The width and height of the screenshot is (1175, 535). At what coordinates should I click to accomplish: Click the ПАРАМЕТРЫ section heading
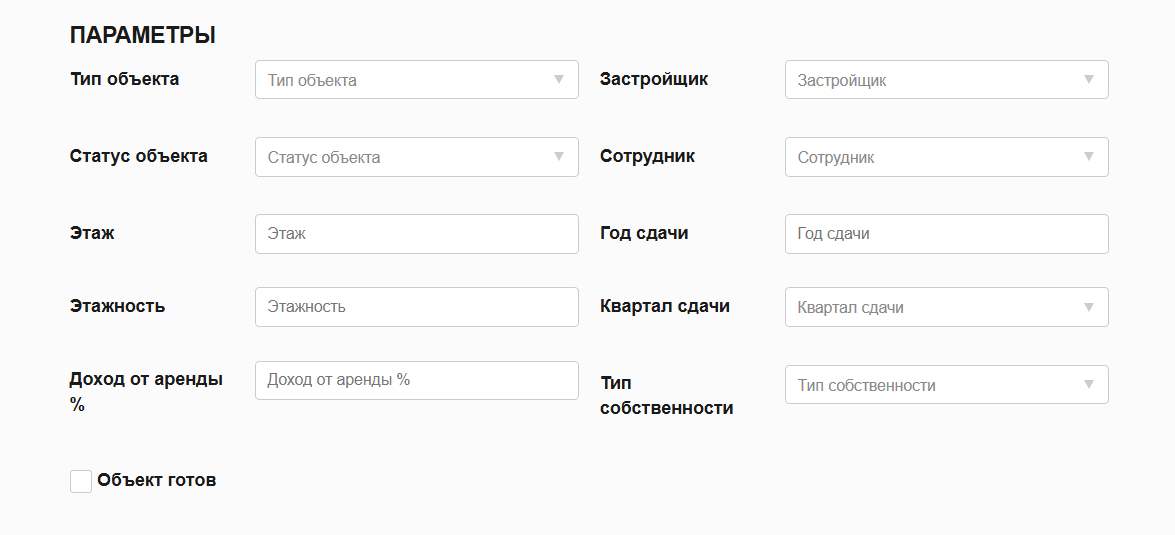coord(143,36)
